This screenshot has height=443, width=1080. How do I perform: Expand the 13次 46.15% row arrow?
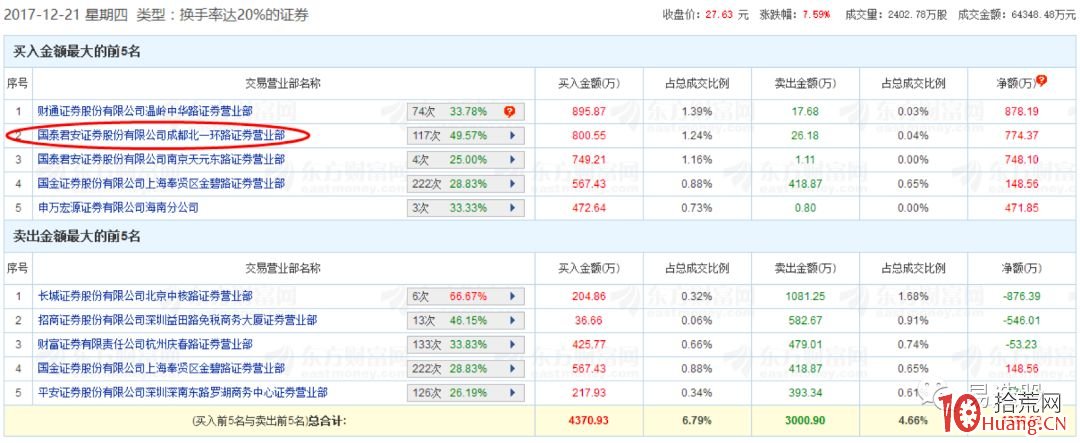click(513, 320)
